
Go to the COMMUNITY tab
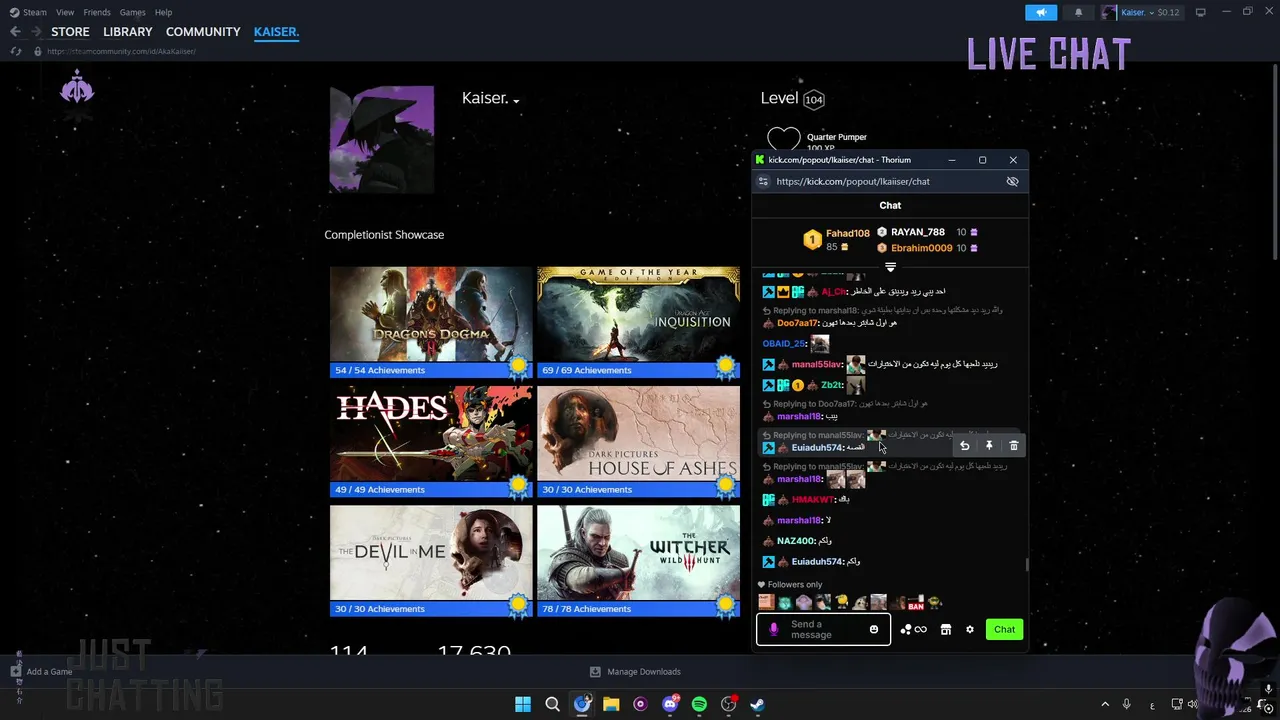203,32
